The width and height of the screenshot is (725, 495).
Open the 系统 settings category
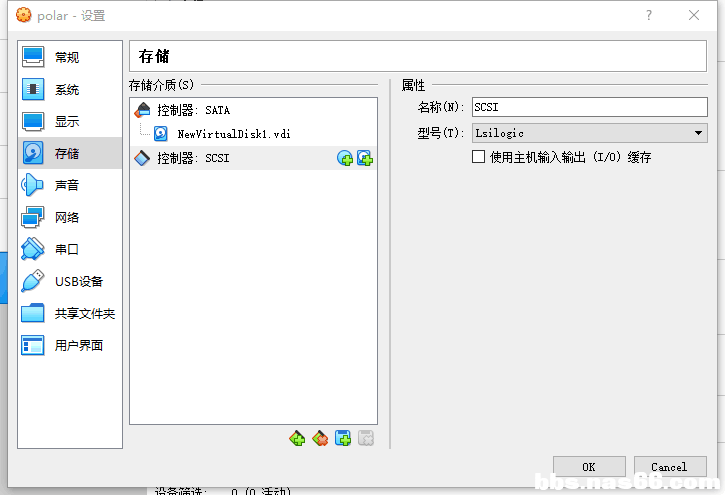pos(69,89)
